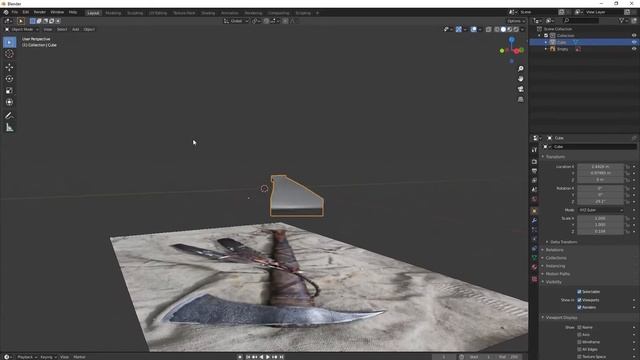The width and height of the screenshot is (640, 360).
Task: Open the Edit menu
Action: 26,12
